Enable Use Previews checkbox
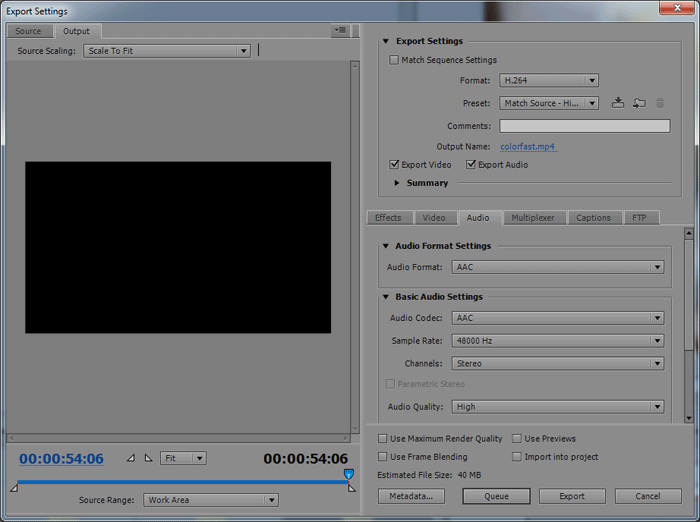 coord(517,438)
